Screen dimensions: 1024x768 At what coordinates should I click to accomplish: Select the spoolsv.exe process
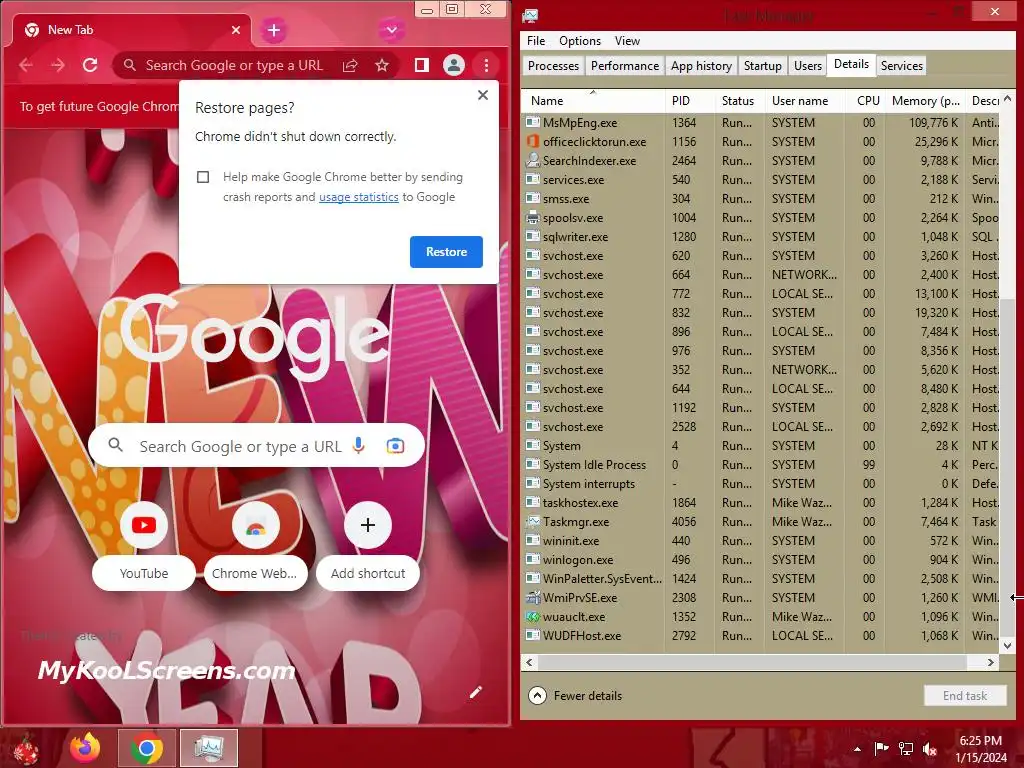tap(761, 217)
